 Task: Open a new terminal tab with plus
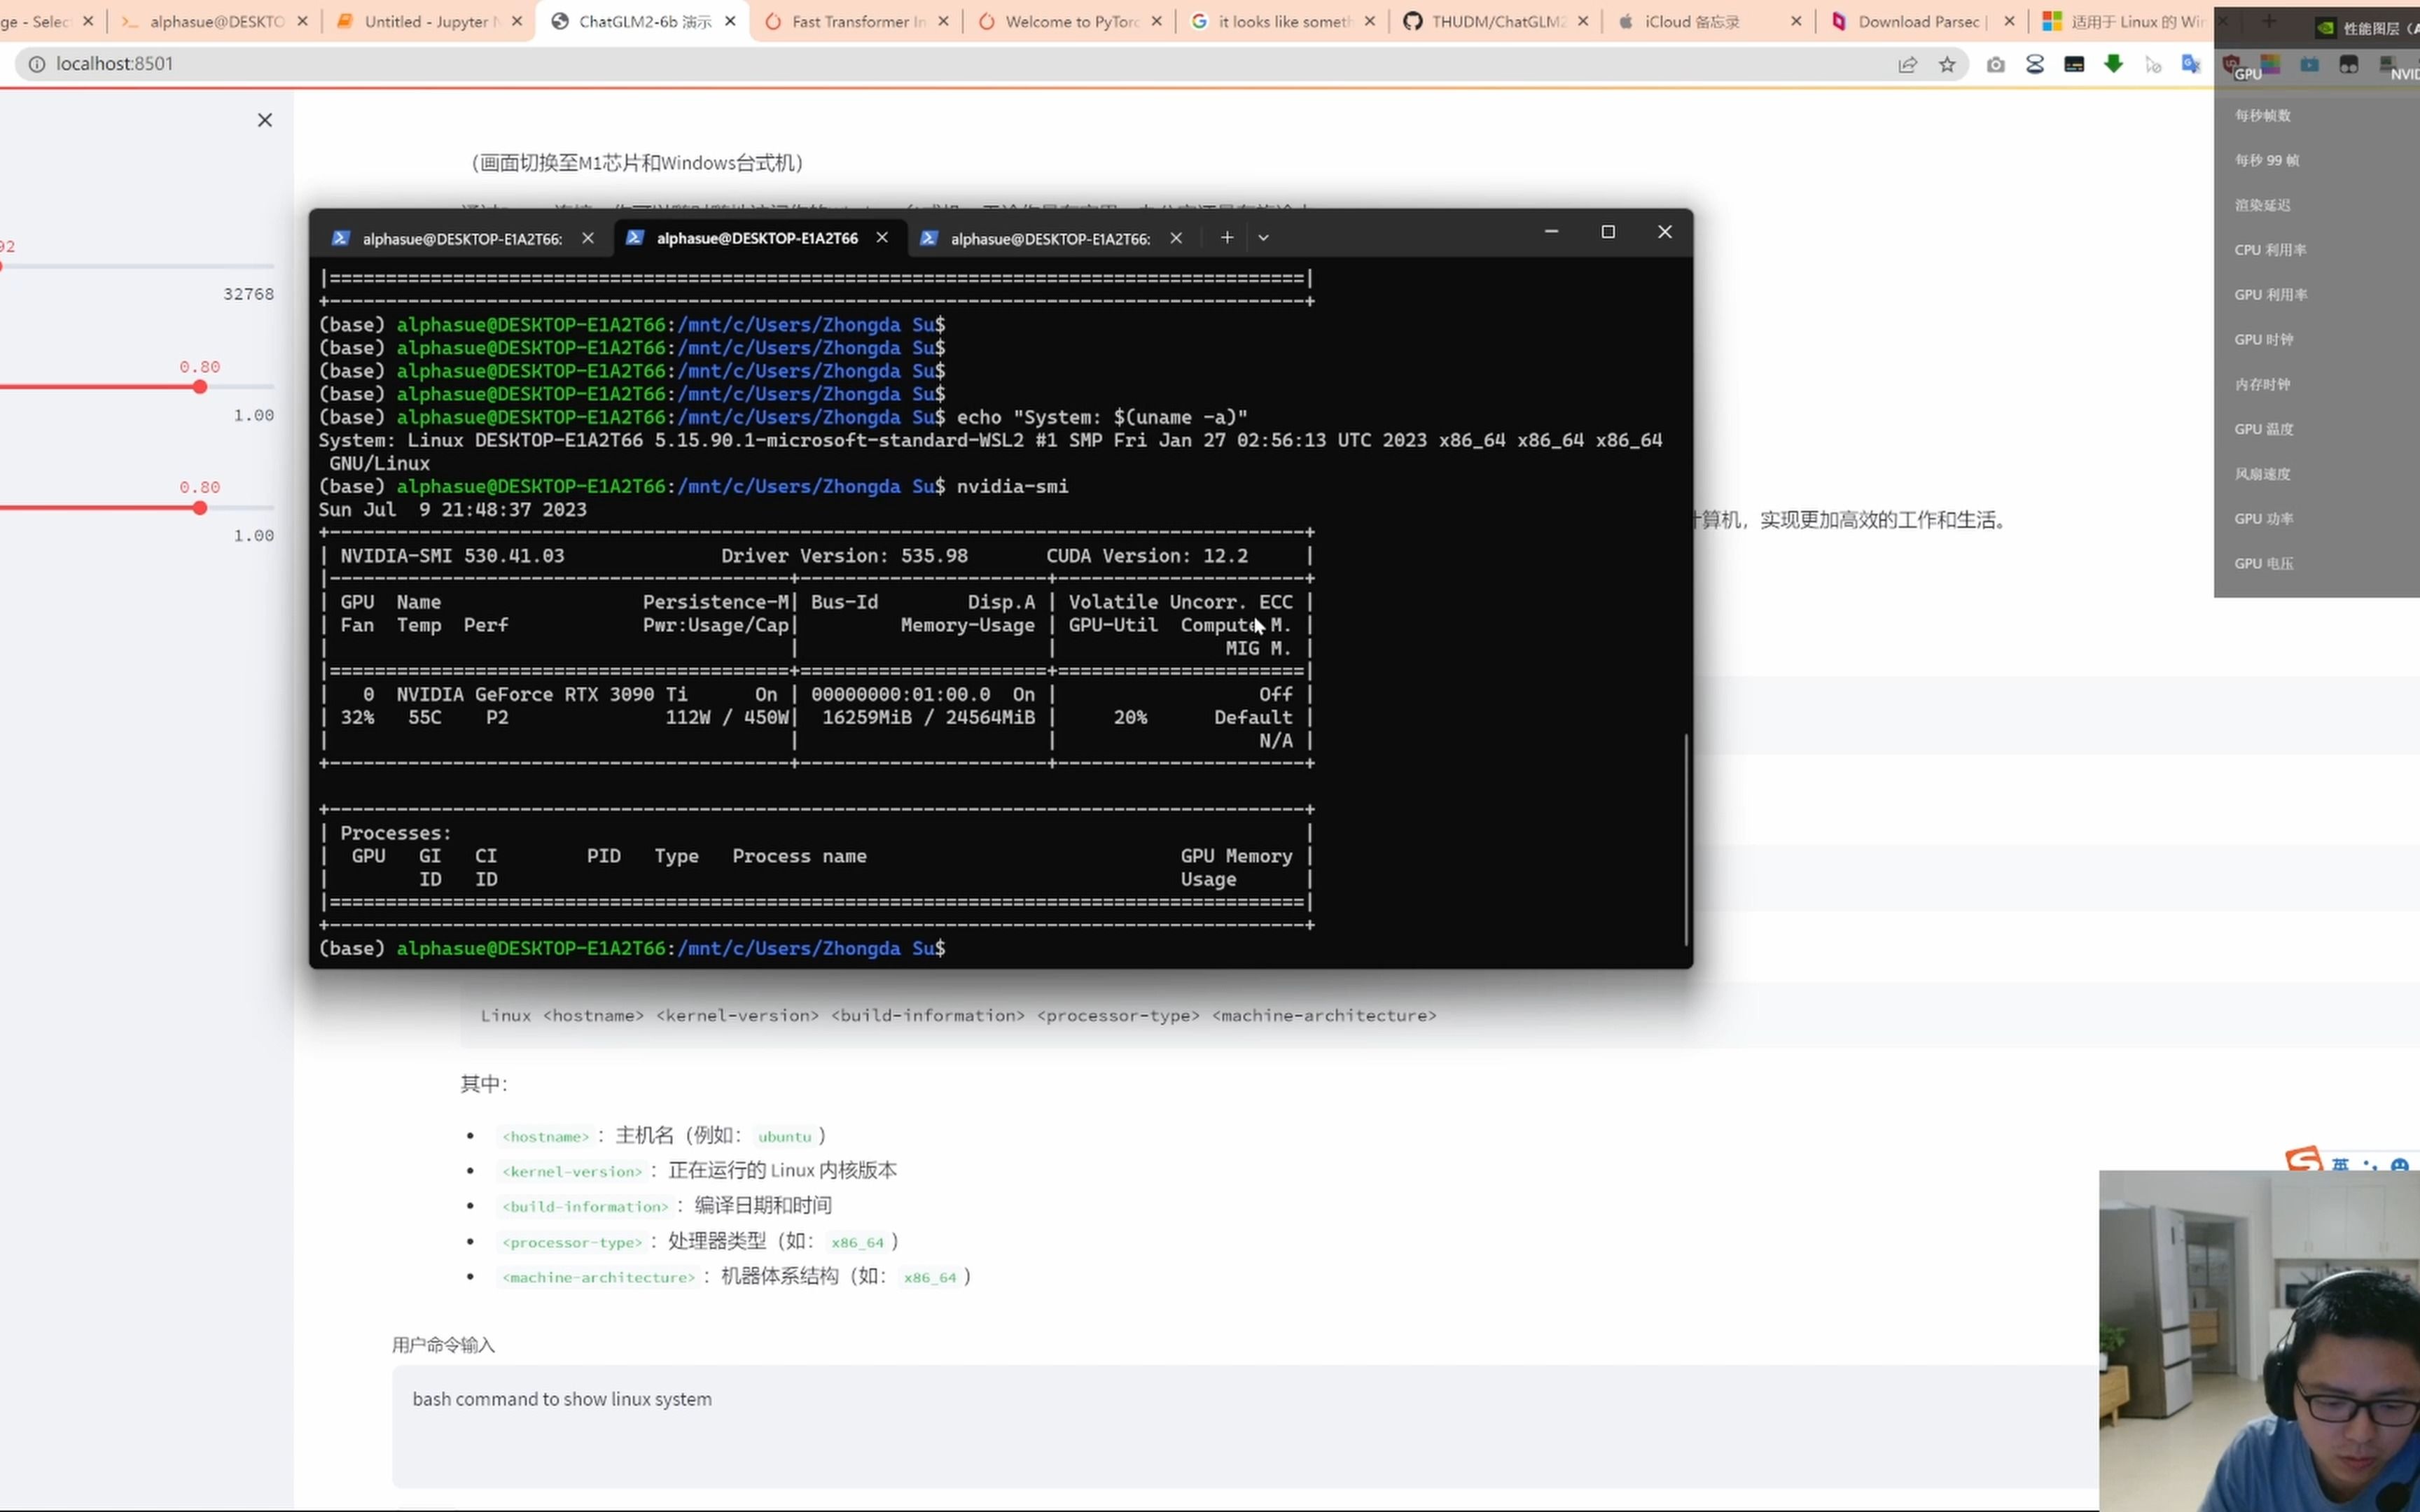[1227, 238]
